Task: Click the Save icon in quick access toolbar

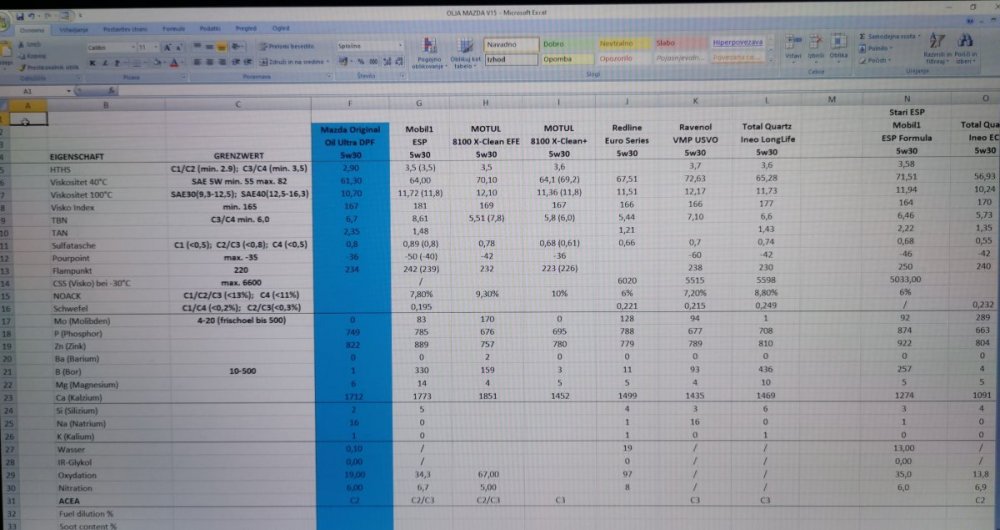Action: coord(21,17)
